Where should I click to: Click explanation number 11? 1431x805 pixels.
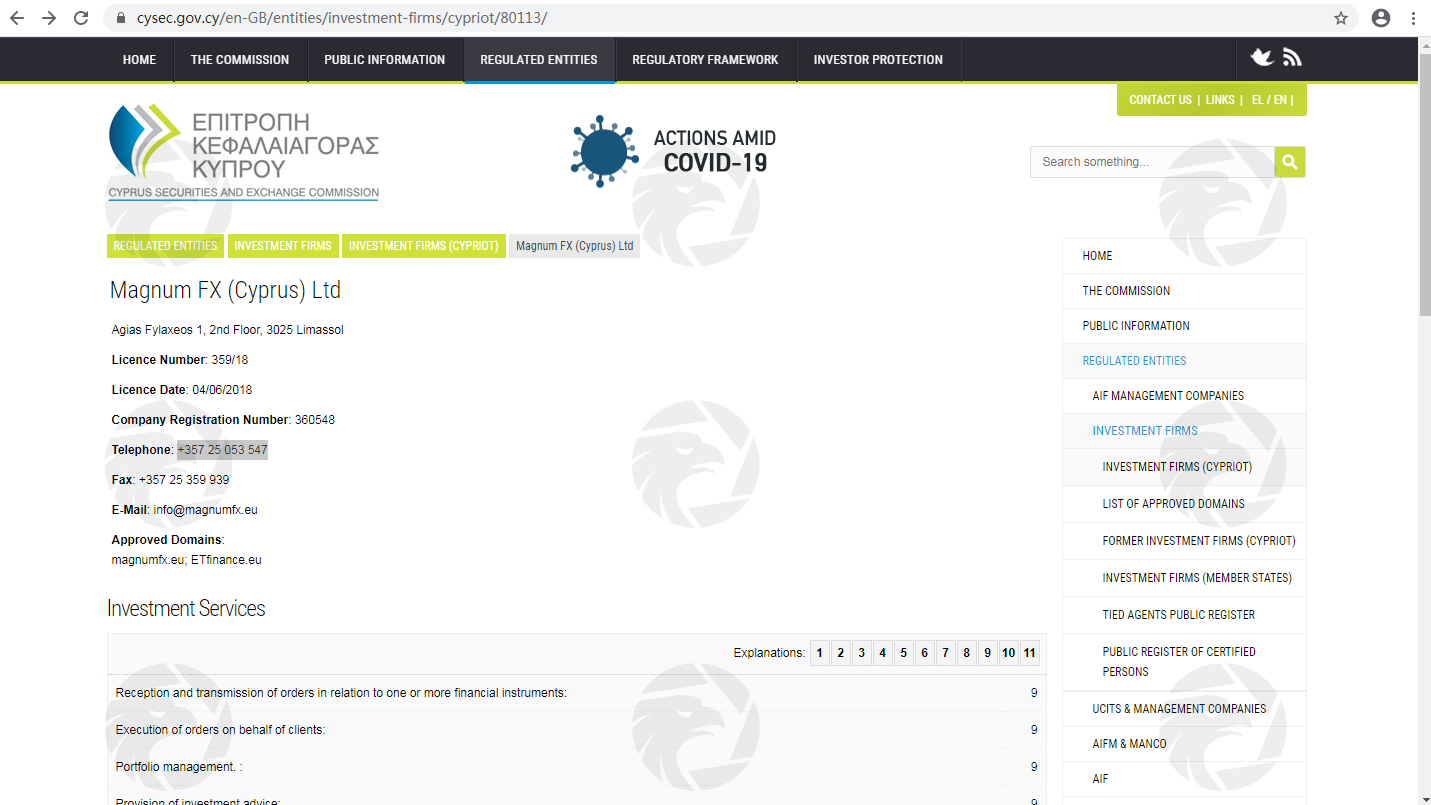[1030, 653]
